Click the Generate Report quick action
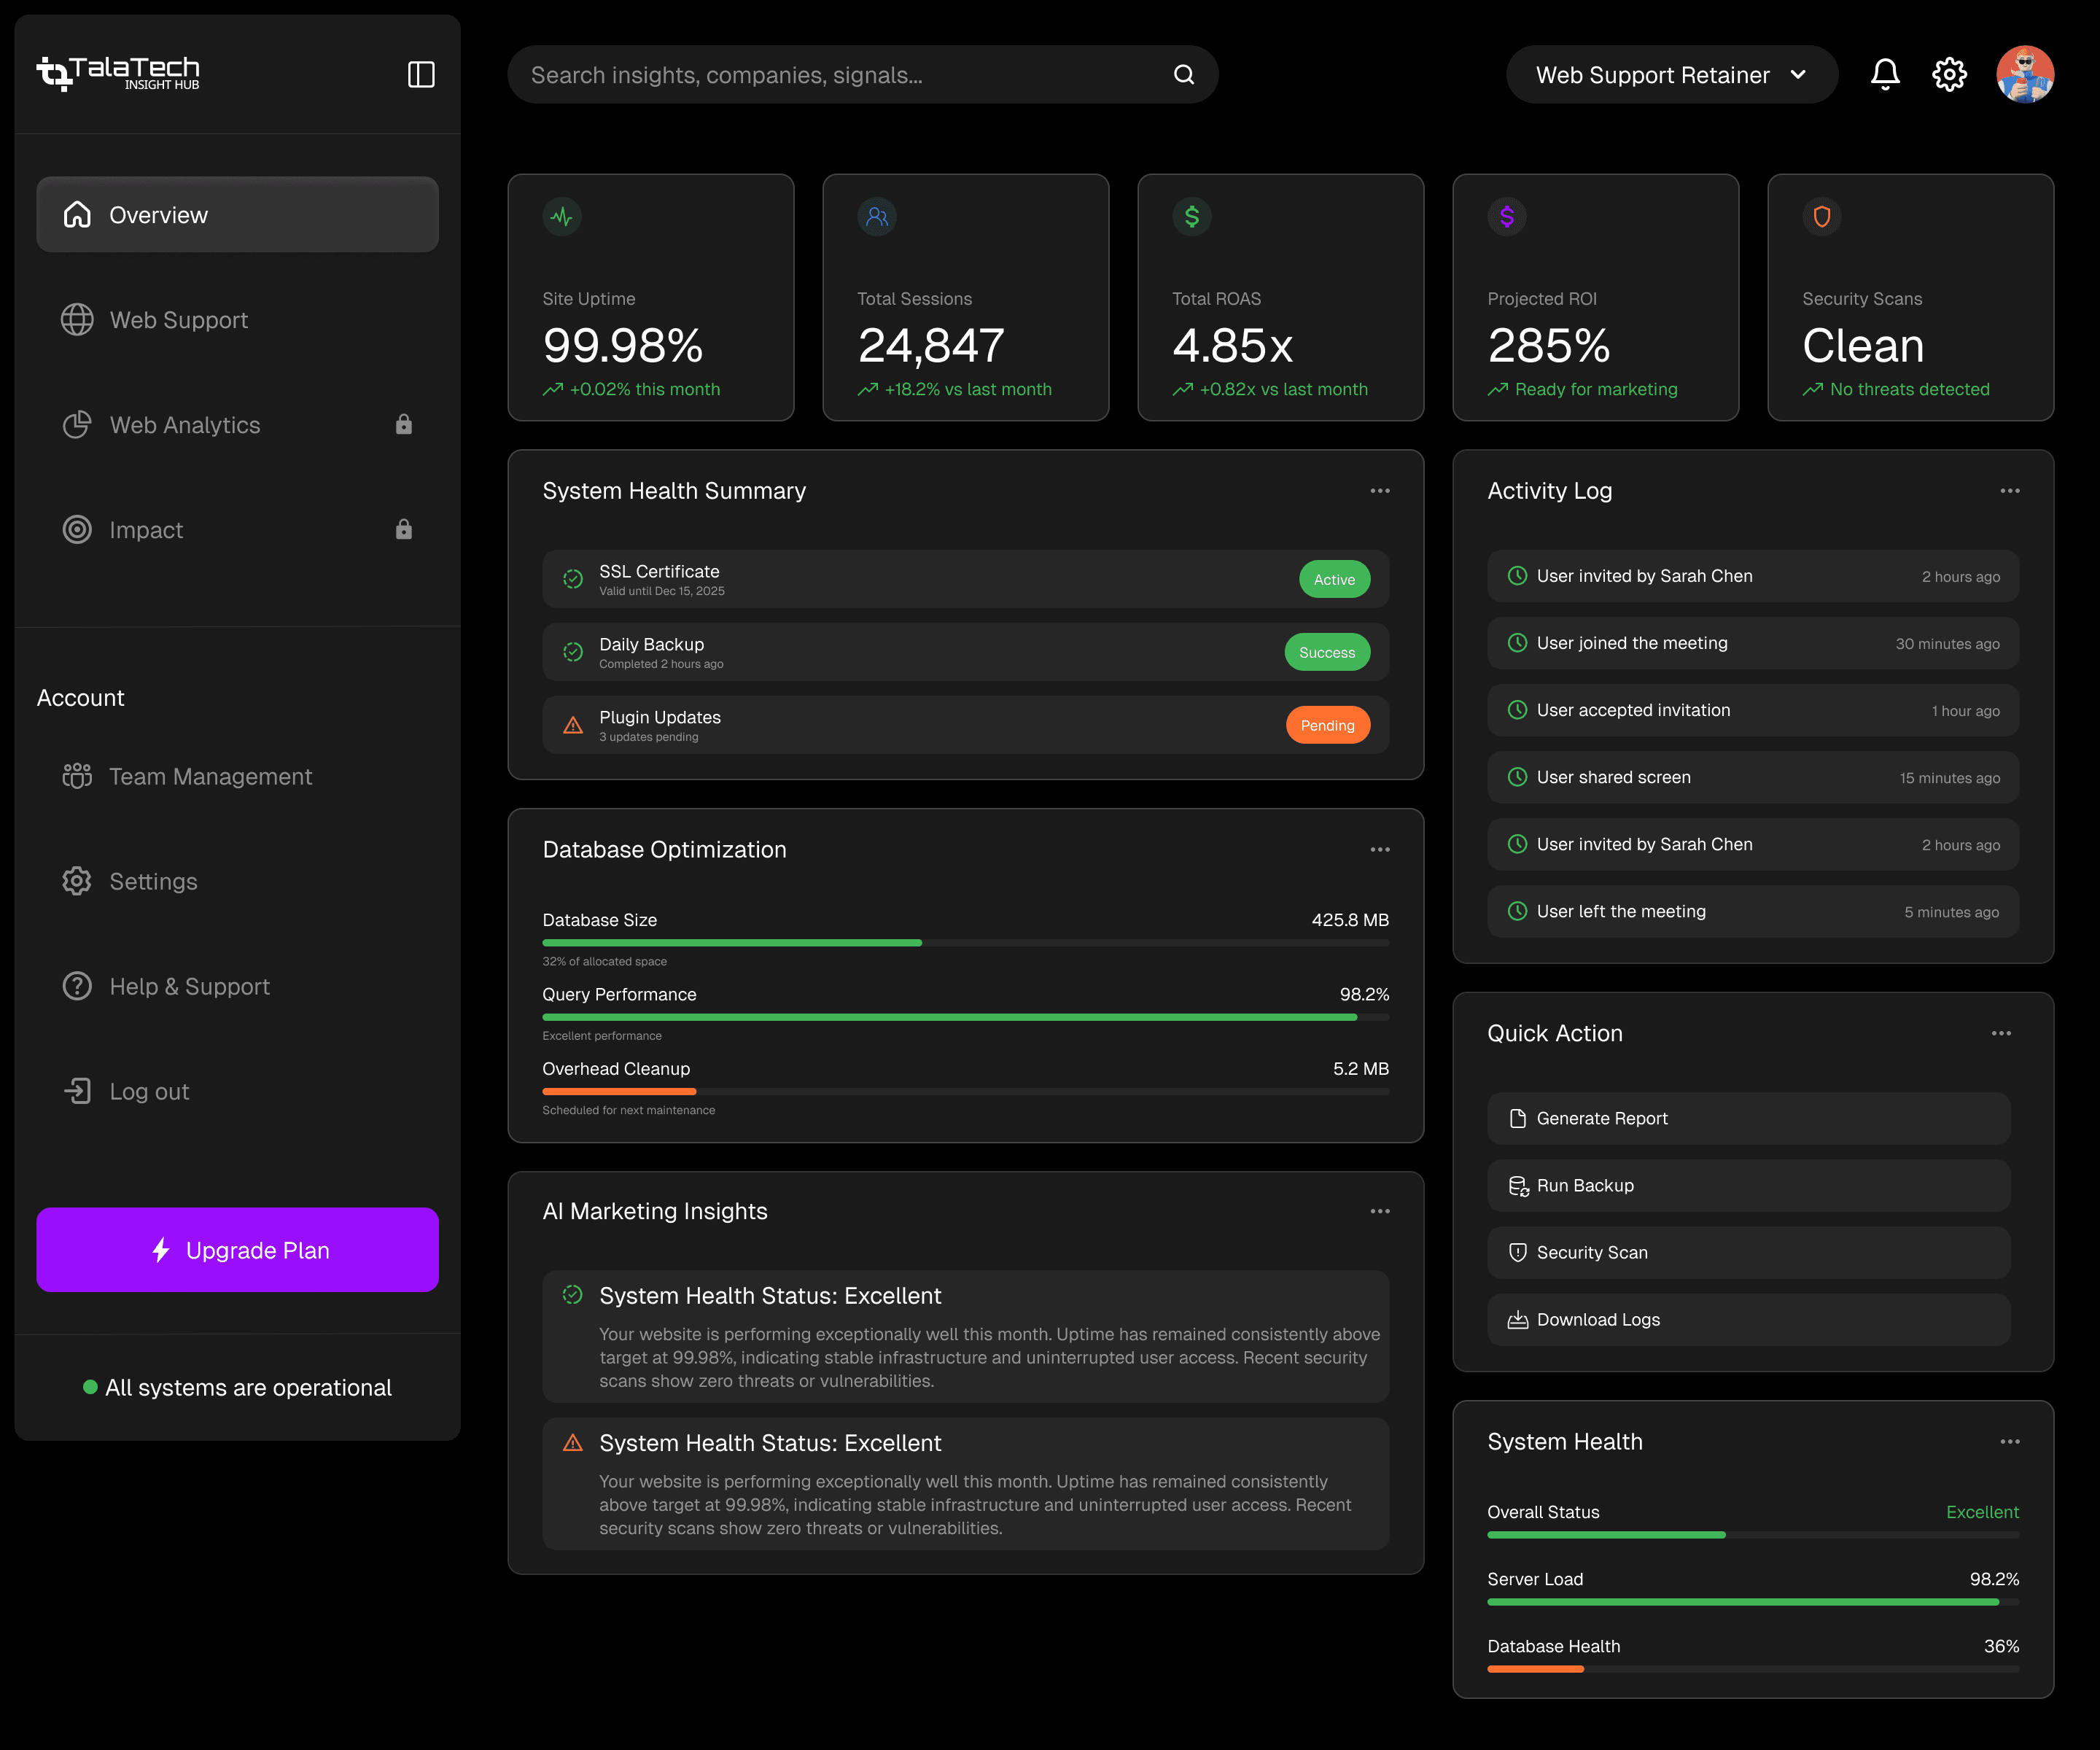Screen dimensions: 2100x1750 coord(1749,1118)
